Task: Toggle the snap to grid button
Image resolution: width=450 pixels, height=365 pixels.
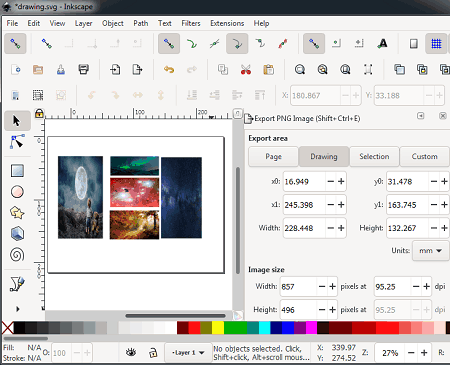Action: [x=436, y=44]
